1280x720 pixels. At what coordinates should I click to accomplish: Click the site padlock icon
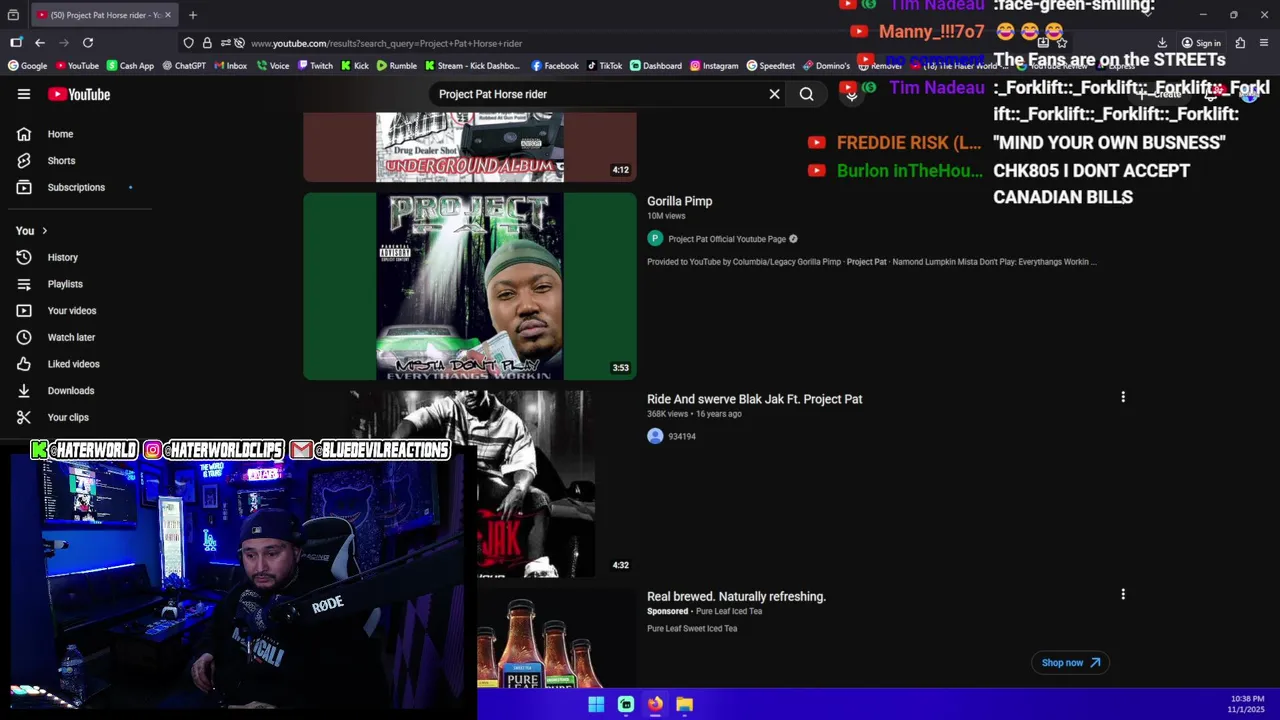[207, 43]
